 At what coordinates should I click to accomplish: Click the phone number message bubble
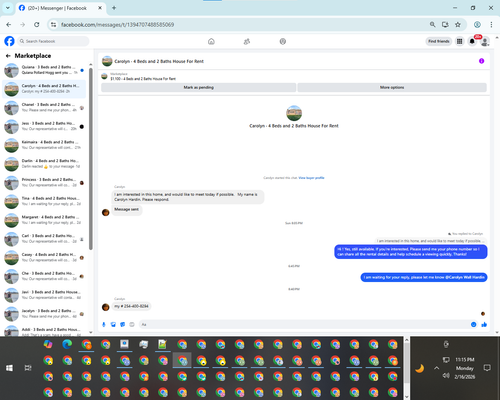tap(131, 306)
